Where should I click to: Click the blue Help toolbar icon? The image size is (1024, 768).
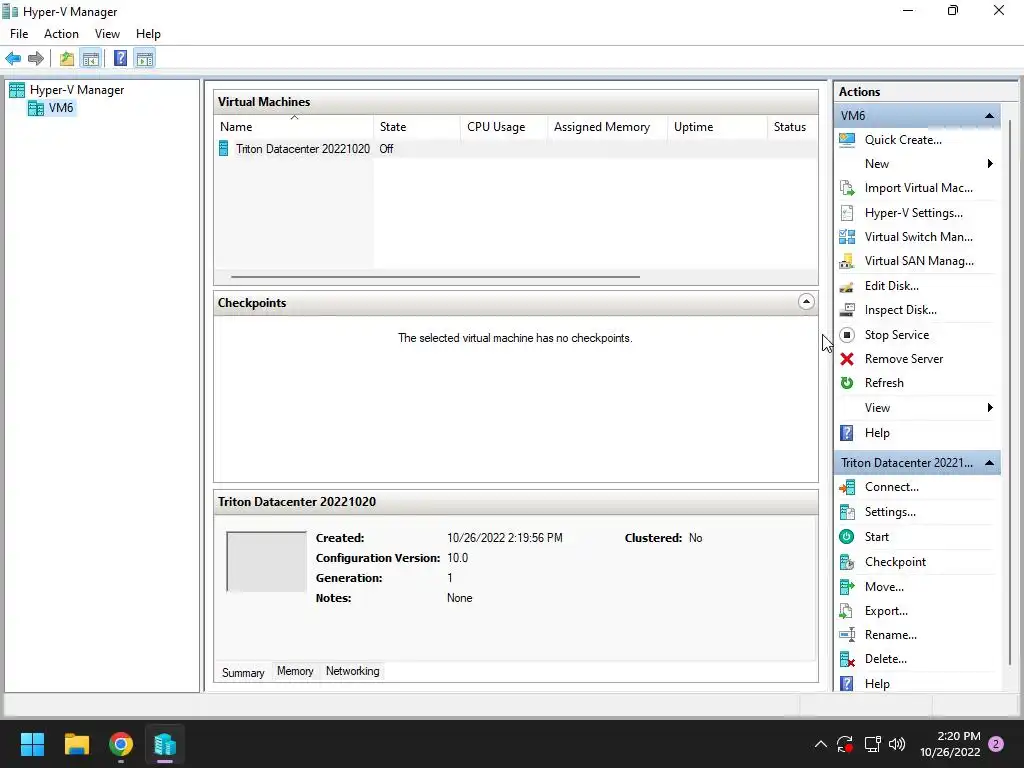(120, 59)
